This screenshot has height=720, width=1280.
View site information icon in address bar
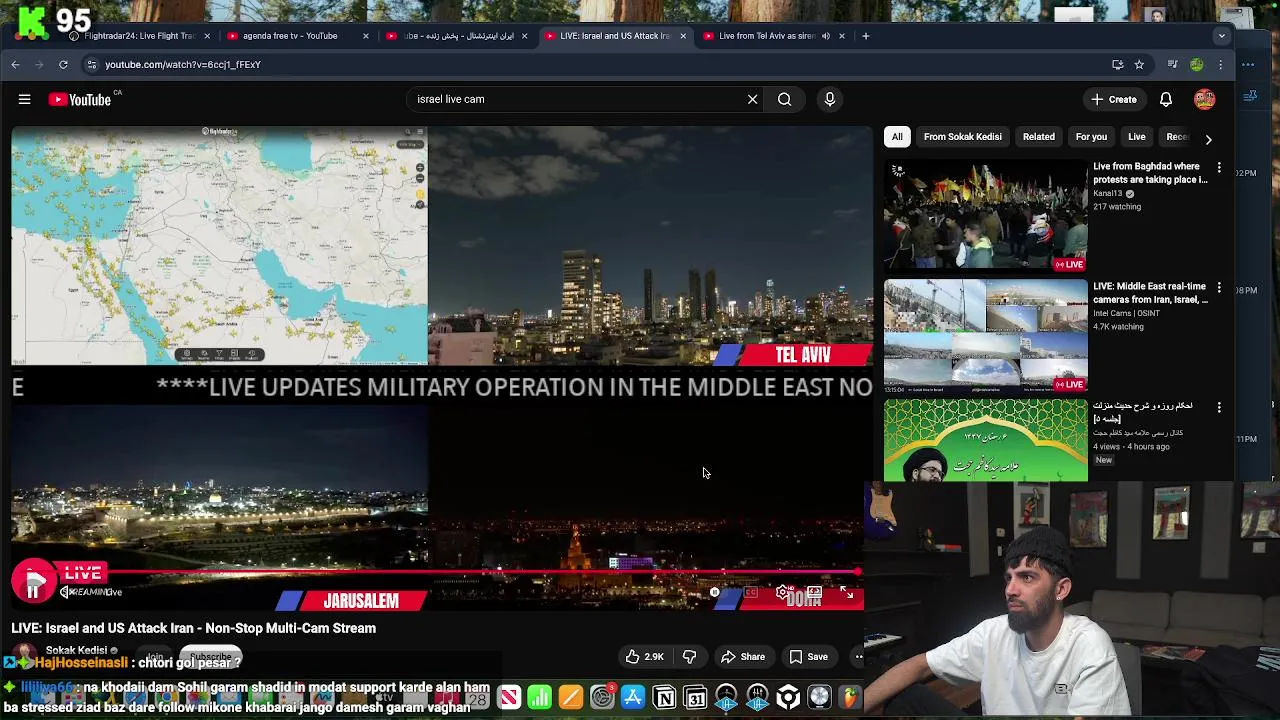click(x=92, y=64)
